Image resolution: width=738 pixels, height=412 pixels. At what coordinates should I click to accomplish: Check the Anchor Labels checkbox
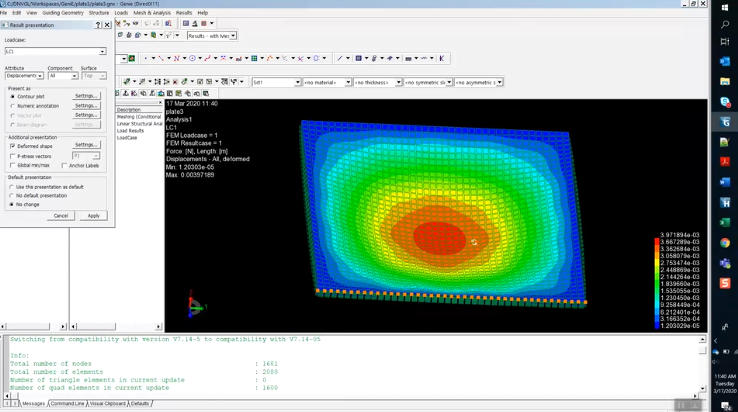64,165
